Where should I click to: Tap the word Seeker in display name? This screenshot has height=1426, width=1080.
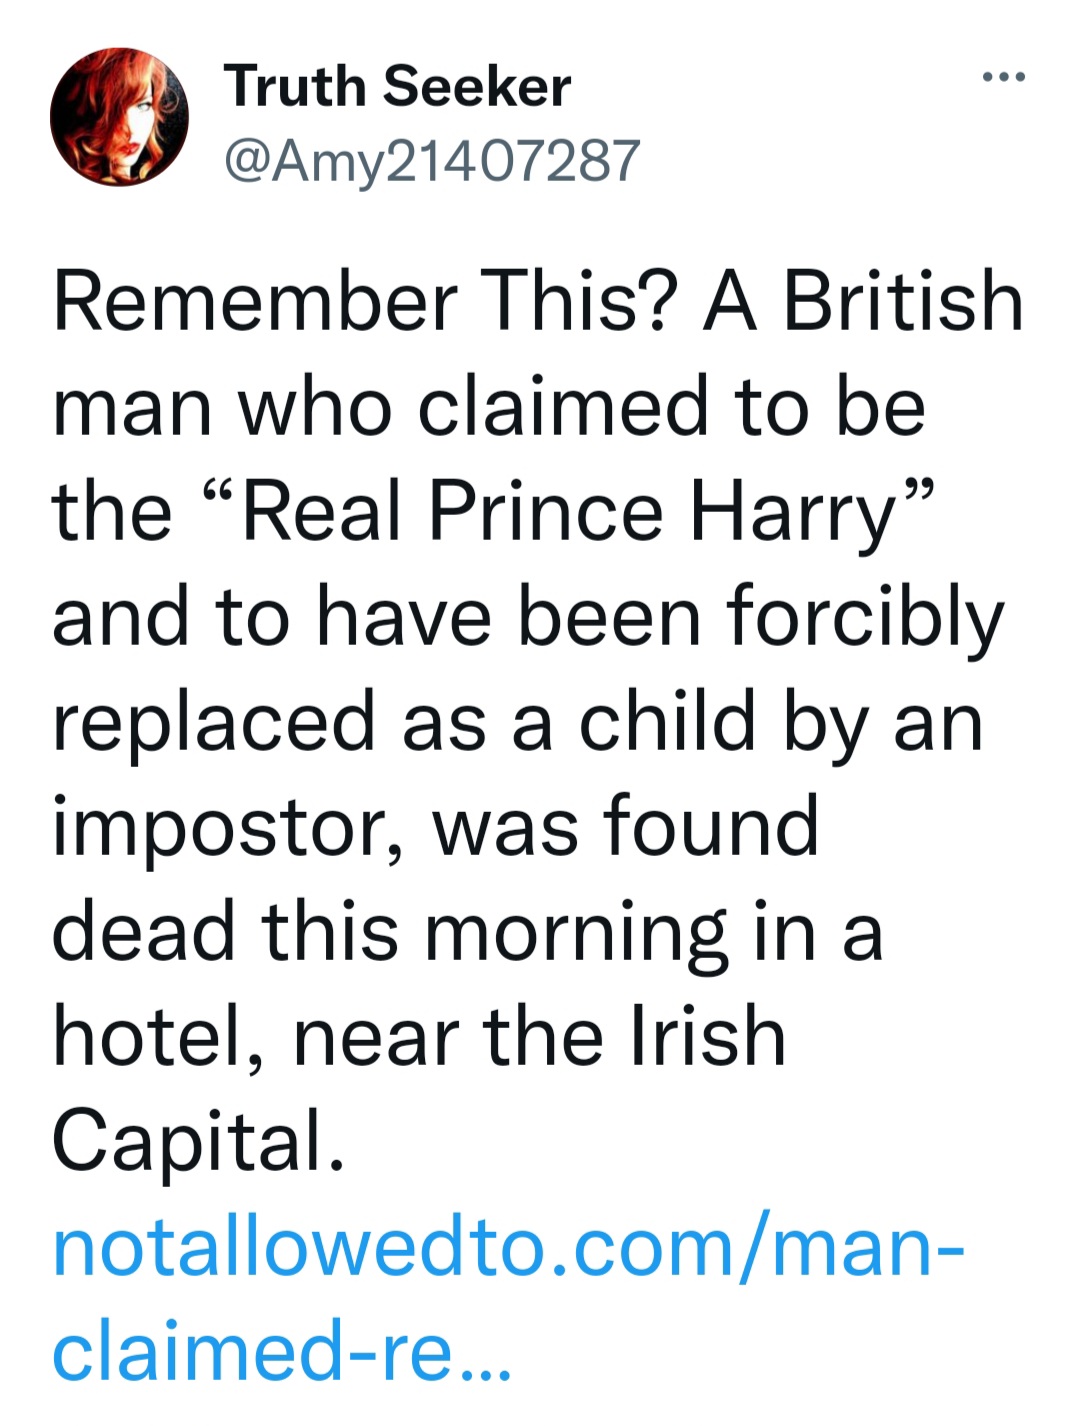tap(477, 85)
